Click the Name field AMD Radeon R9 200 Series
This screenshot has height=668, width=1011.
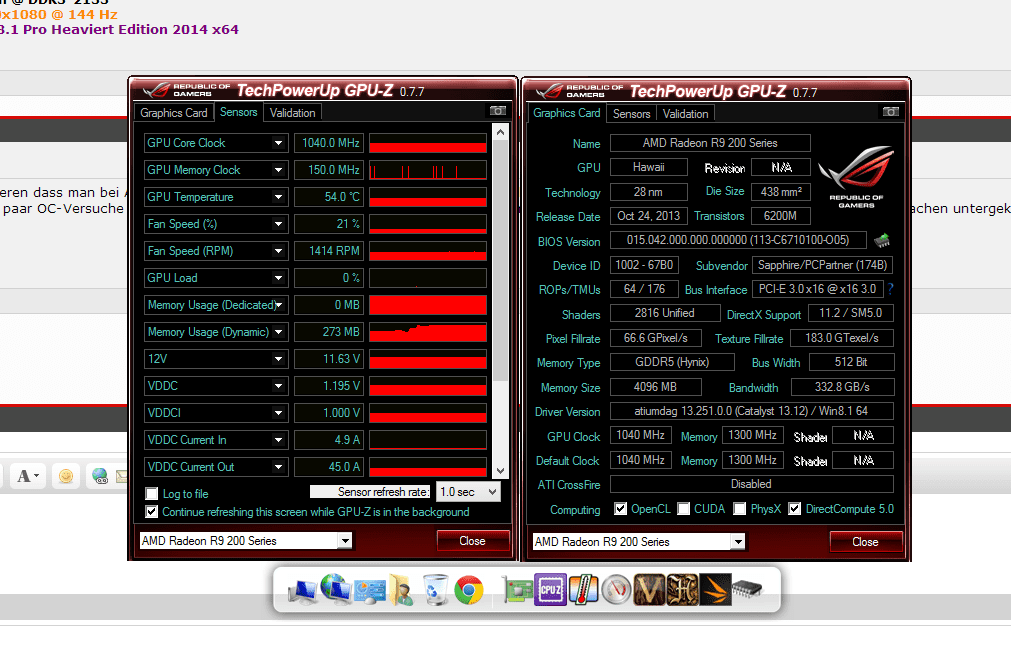point(710,142)
